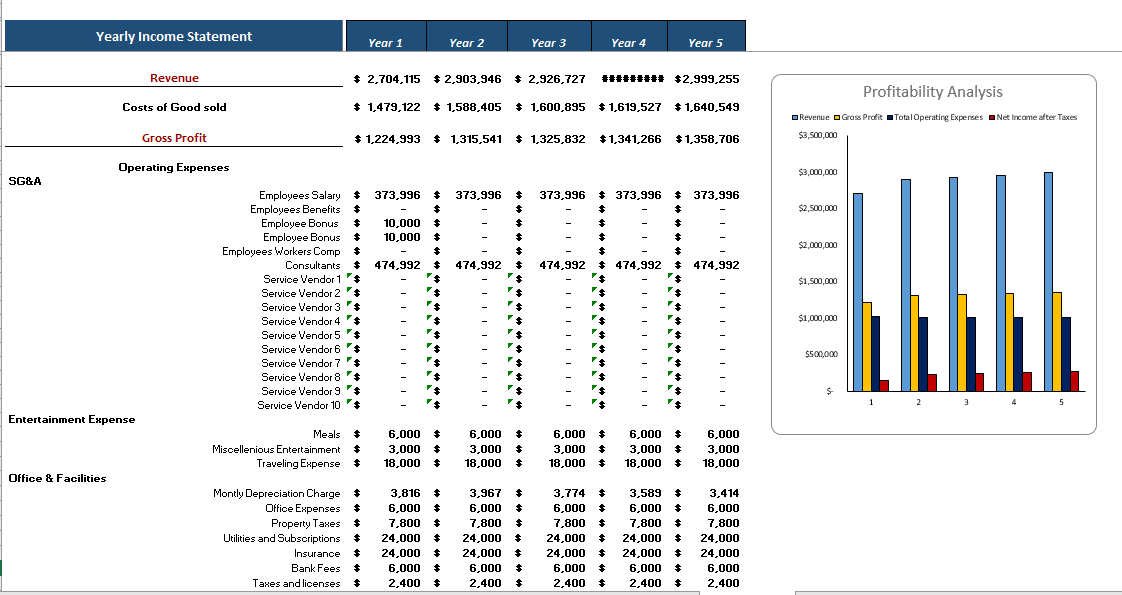This screenshot has height=595, width=1122.
Task: Select the Year 1 column header
Action: [x=385, y=41]
